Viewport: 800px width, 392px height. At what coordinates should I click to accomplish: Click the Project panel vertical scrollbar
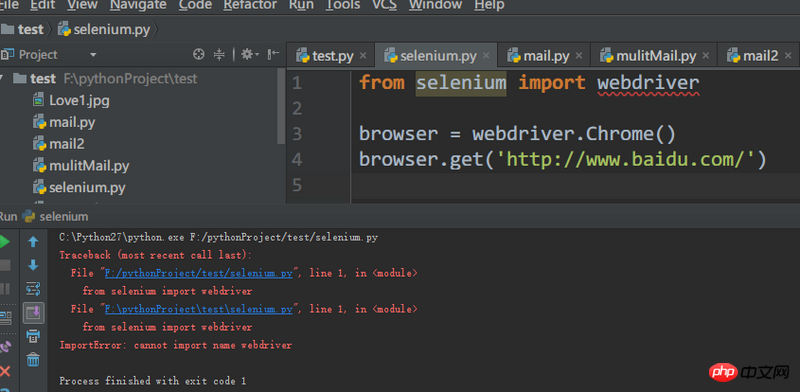tap(281, 106)
